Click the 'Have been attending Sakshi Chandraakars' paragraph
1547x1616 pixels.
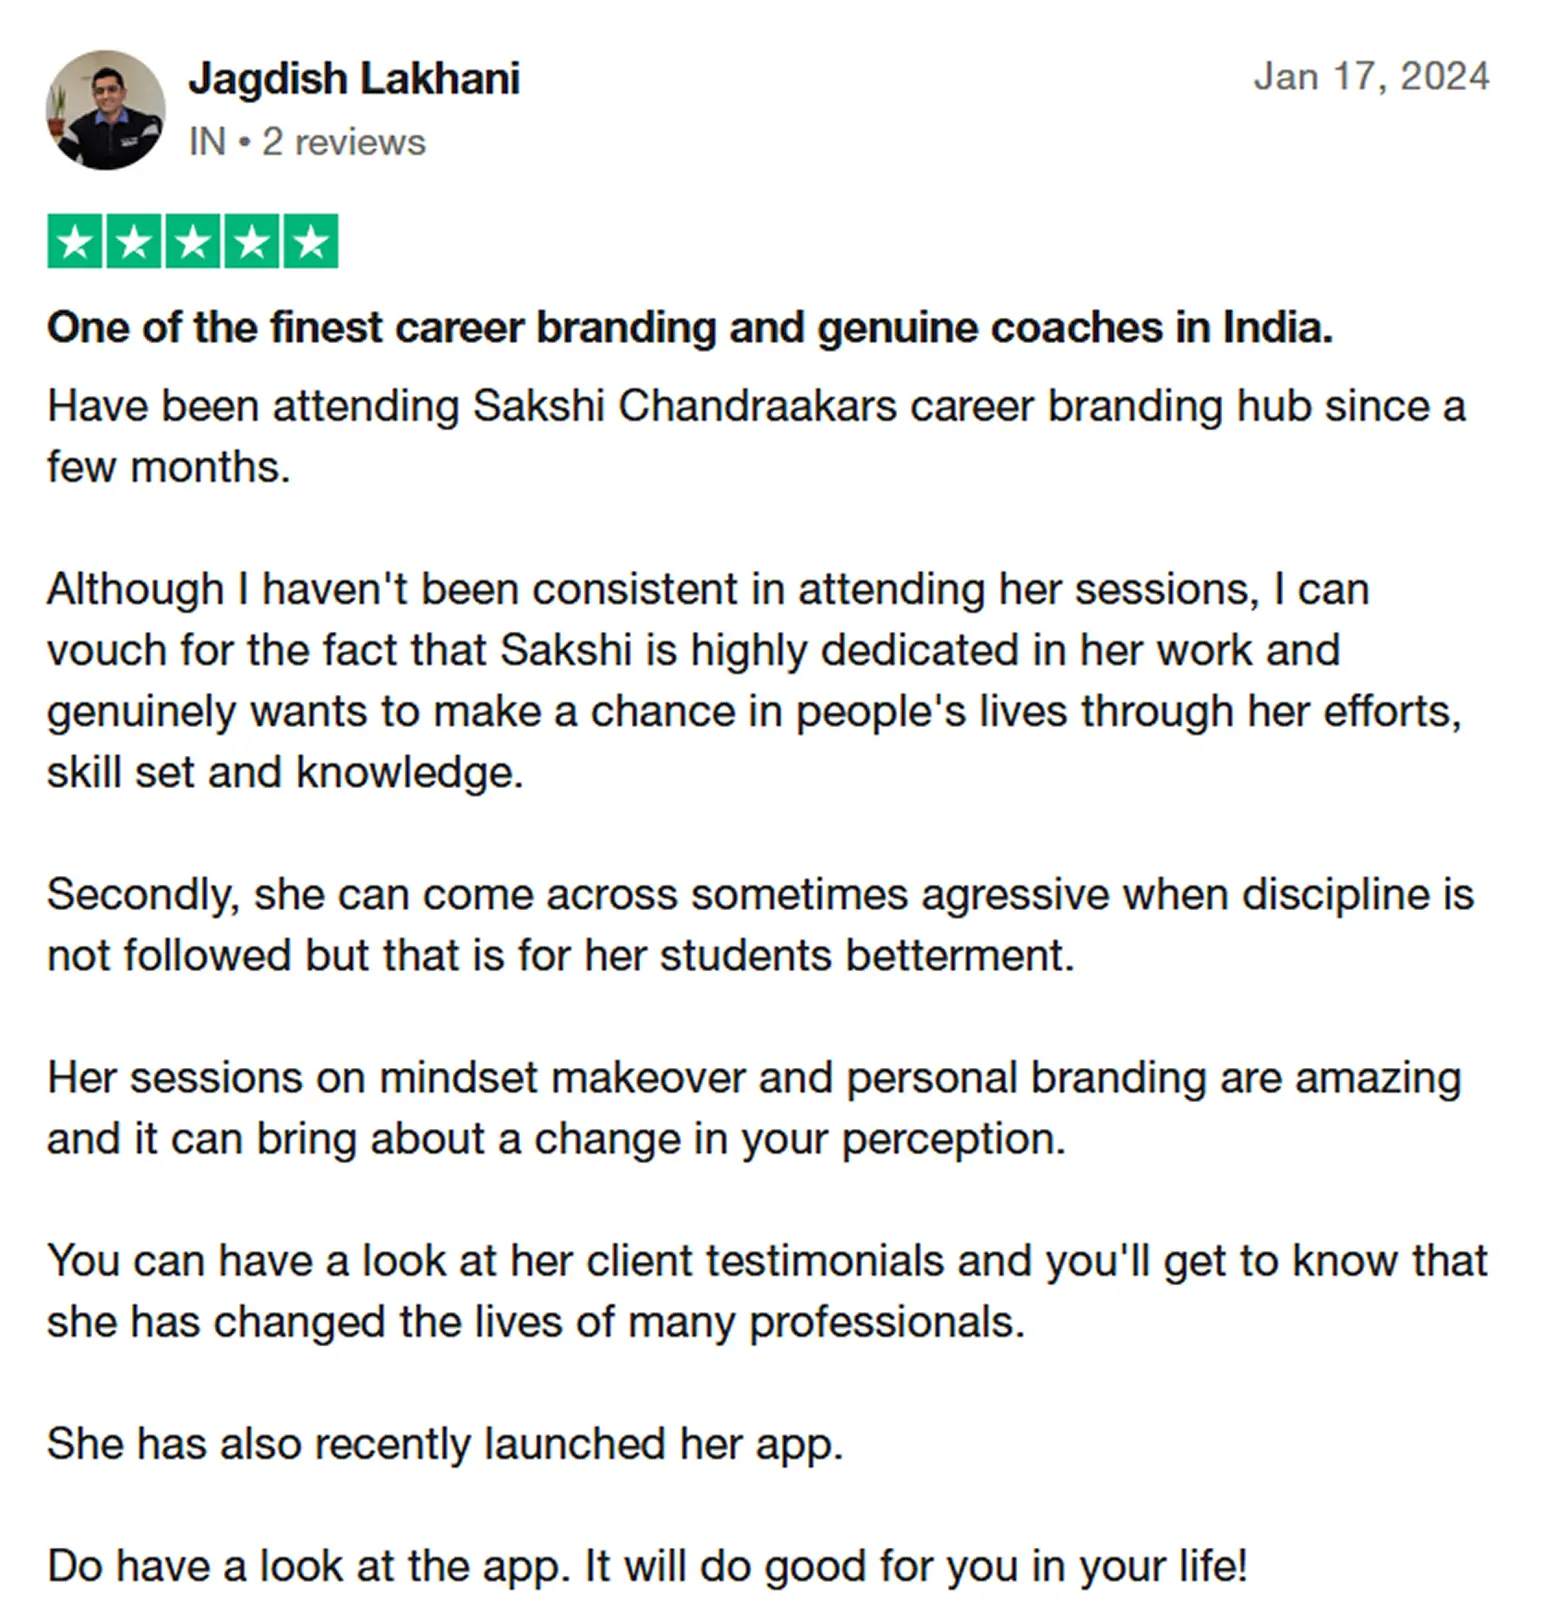click(x=755, y=408)
